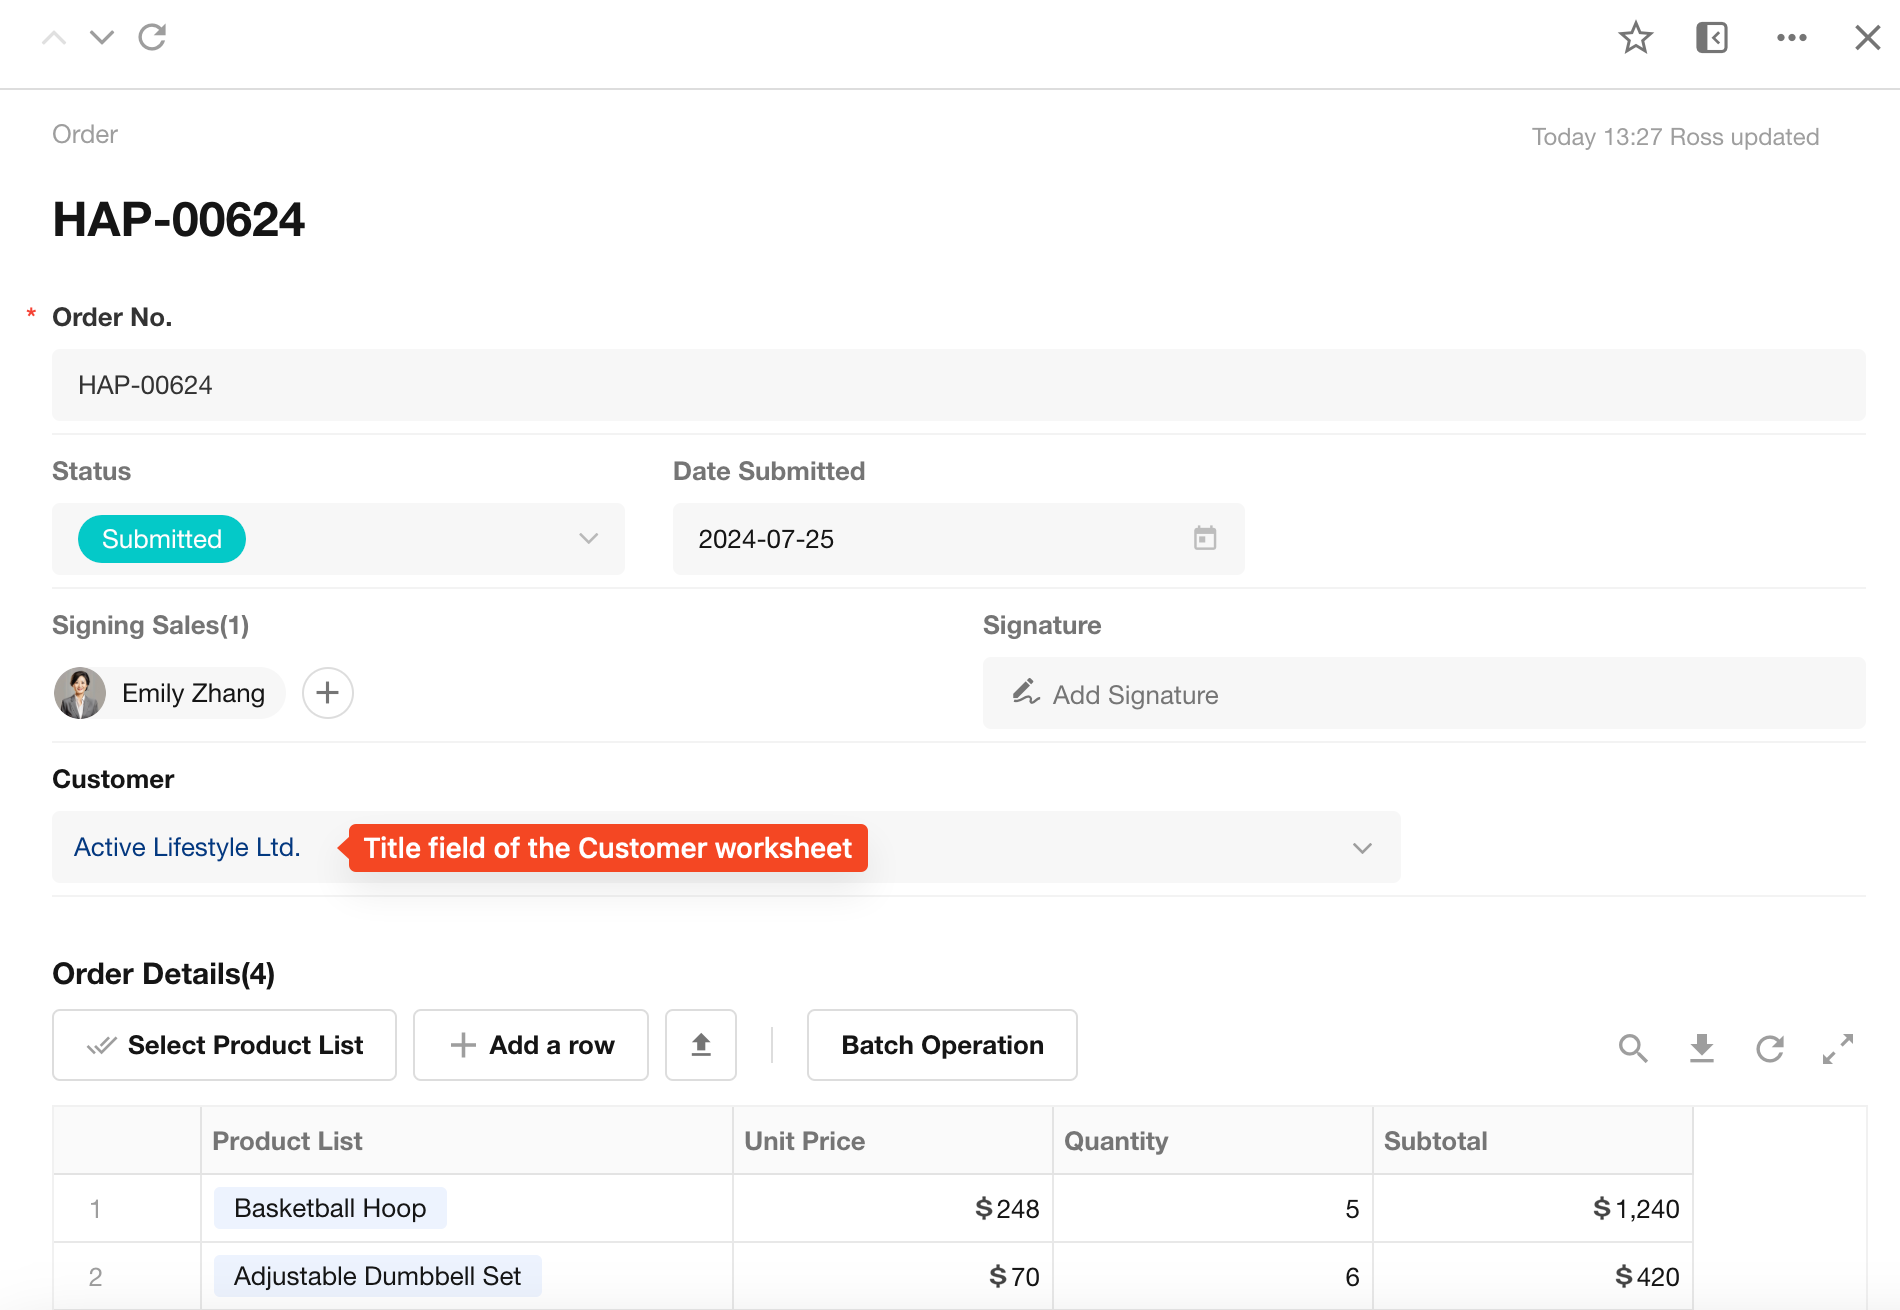Click Add Signature field
1900x1310 pixels.
pyautogui.click(x=1135, y=694)
